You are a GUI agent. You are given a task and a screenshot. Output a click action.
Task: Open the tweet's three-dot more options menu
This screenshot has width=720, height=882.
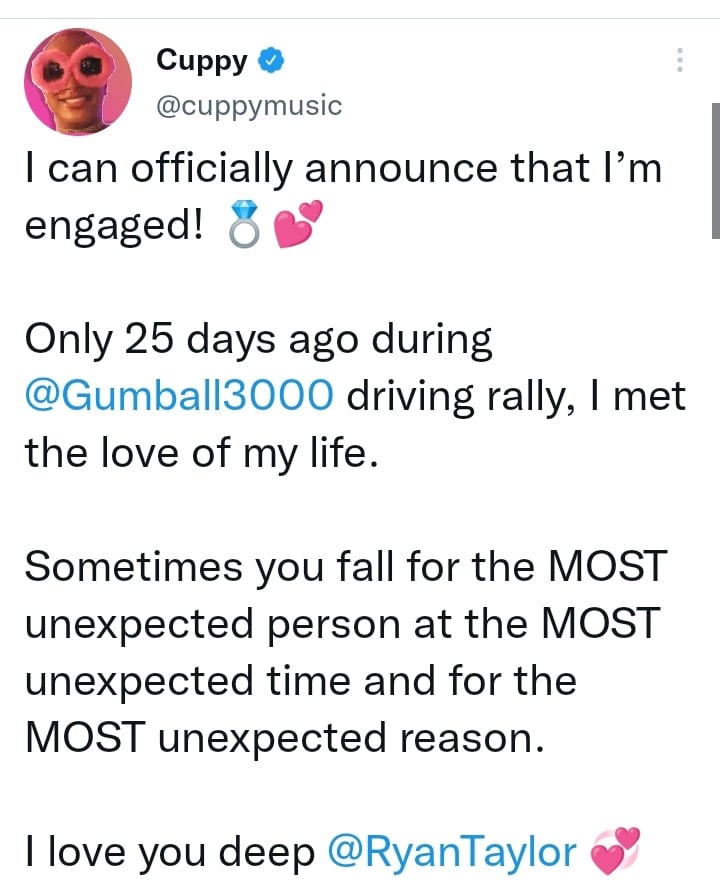(680, 61)
